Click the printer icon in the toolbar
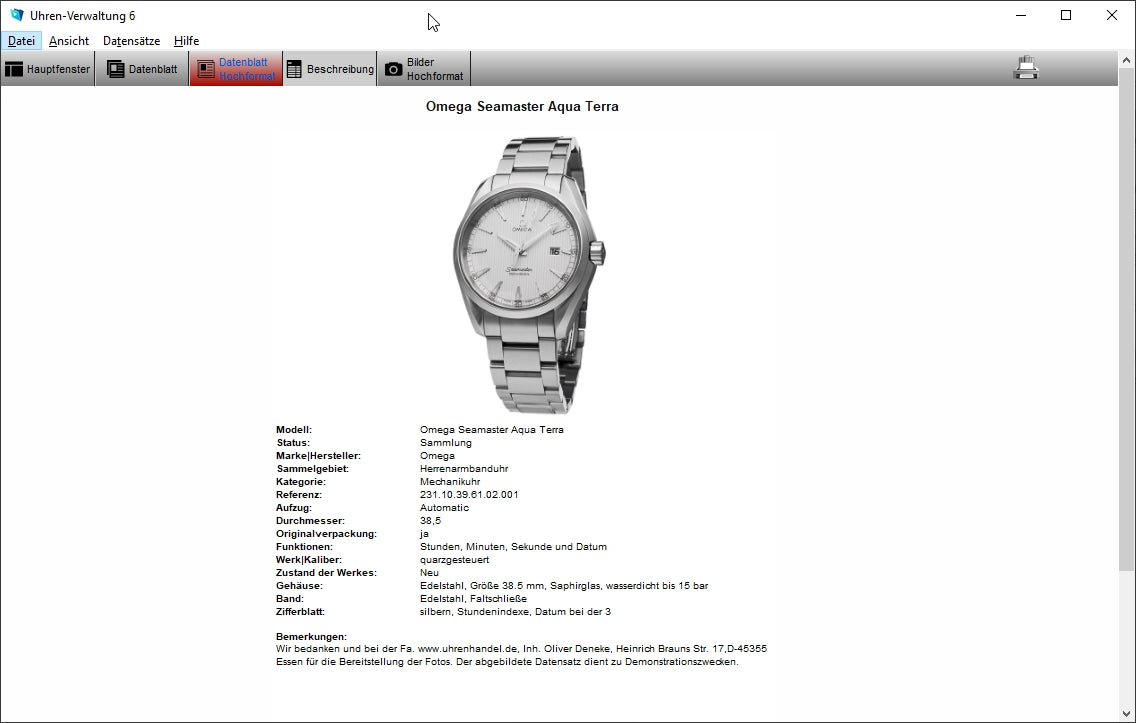 (x=1026, y=68)
